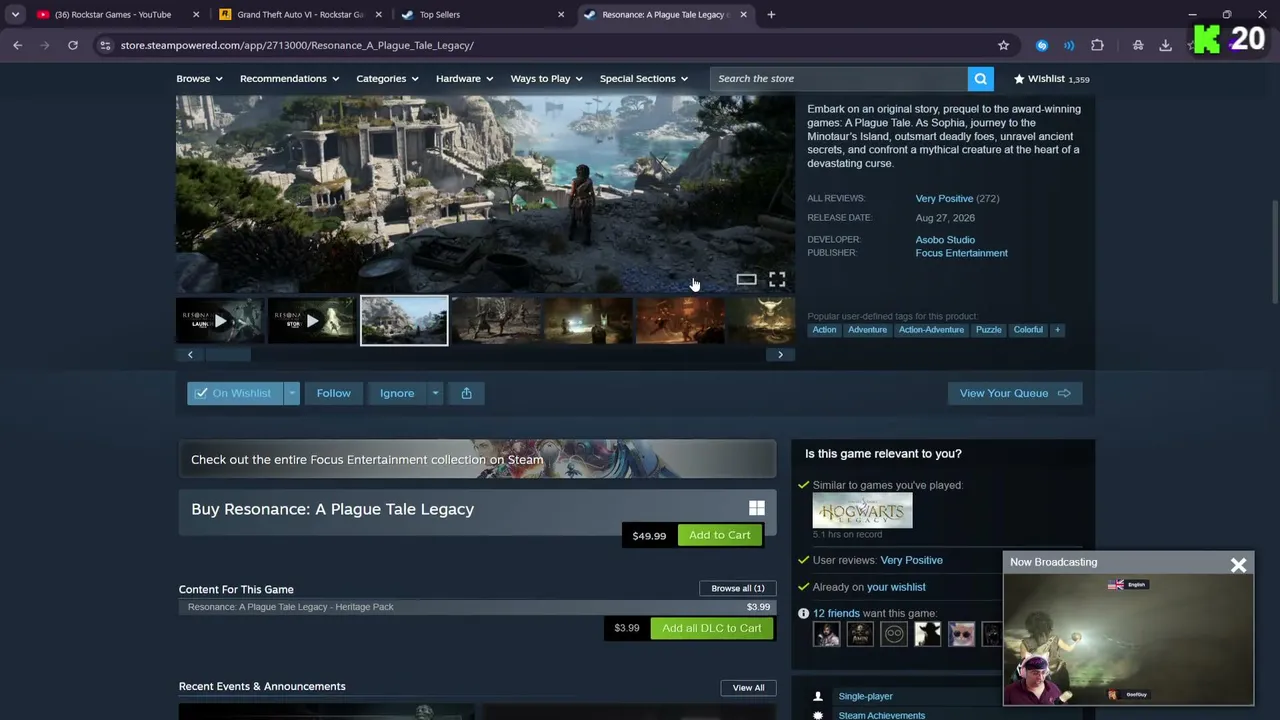
Task: Click the info icon beside 12 friends
Action: (x=803, y=613)
